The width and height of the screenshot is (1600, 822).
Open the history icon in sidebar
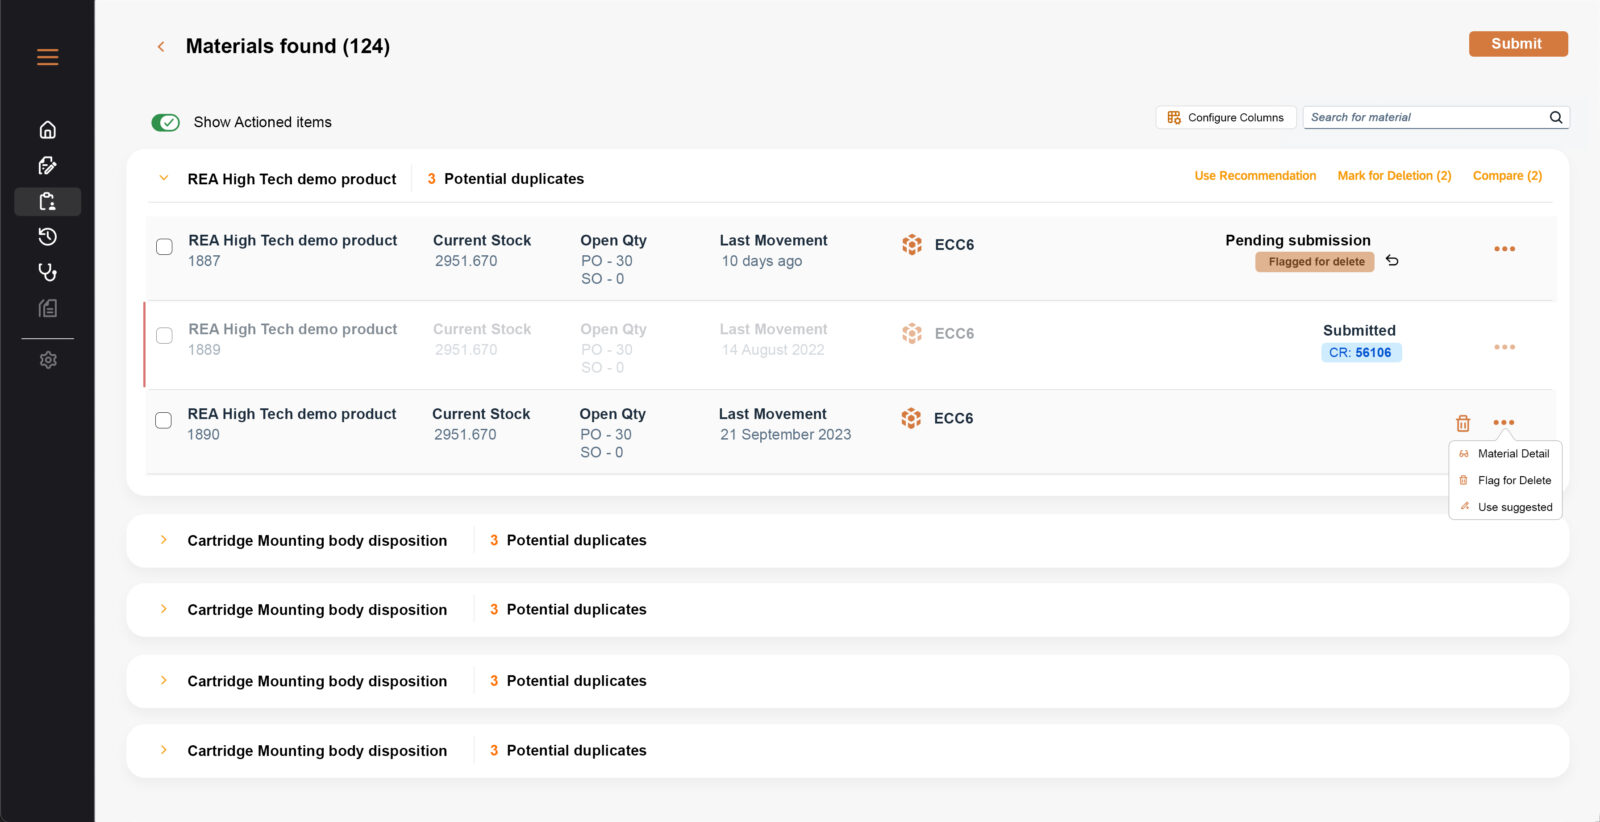47,237
